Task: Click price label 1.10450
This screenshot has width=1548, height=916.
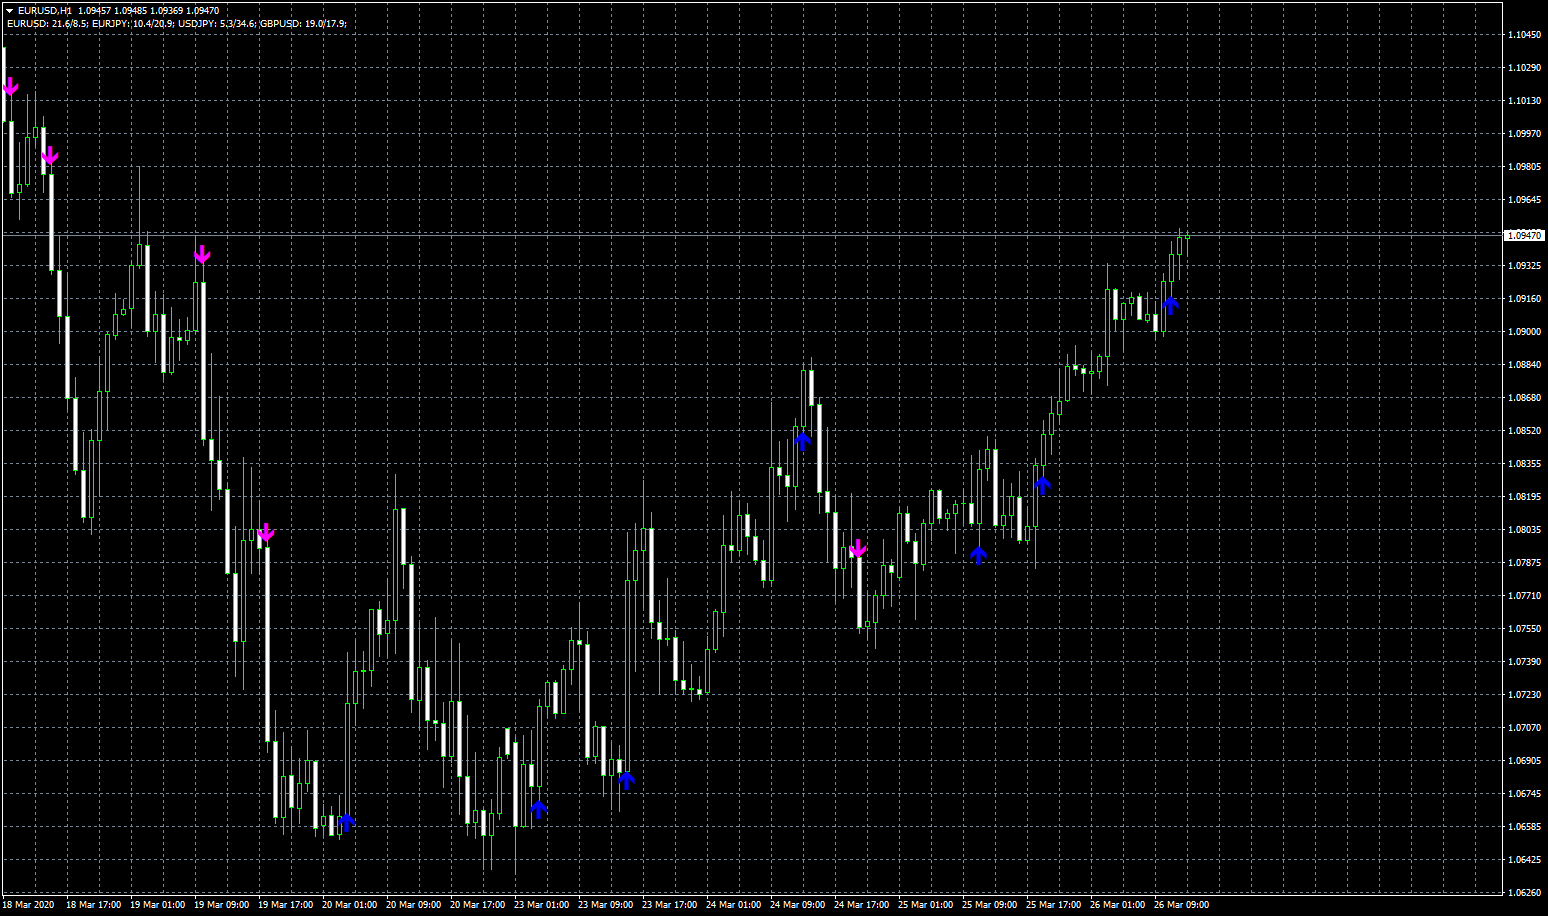Action: [x=1524, y=35]
